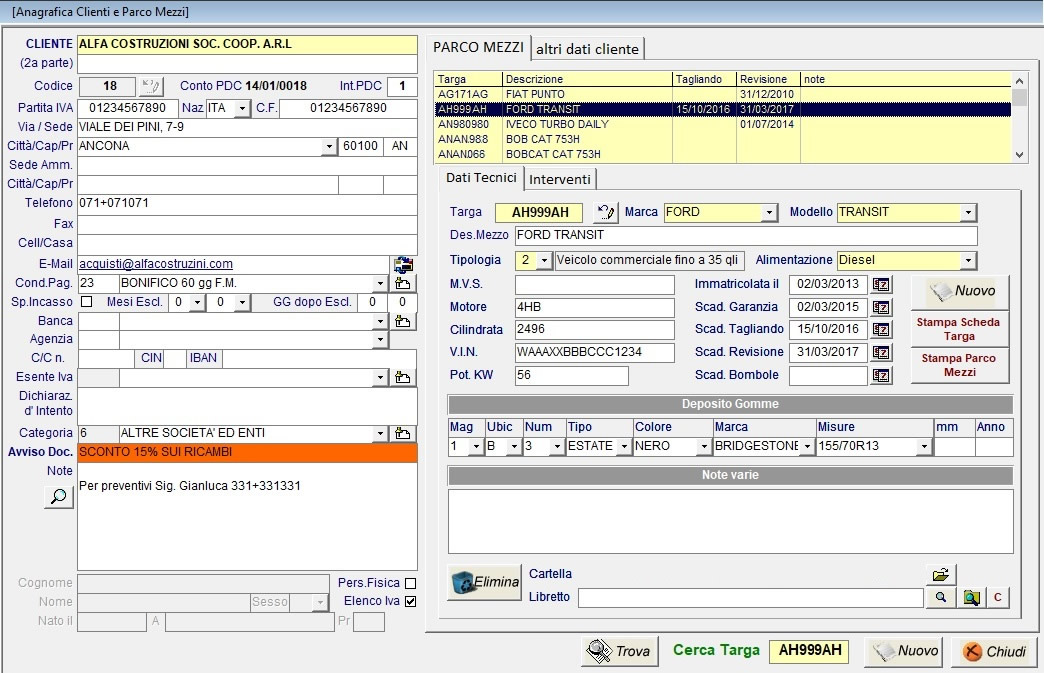Click the vehicle list scroll-up arrow
This screenshot has width=1044, height=673.
click(1019, 80)
